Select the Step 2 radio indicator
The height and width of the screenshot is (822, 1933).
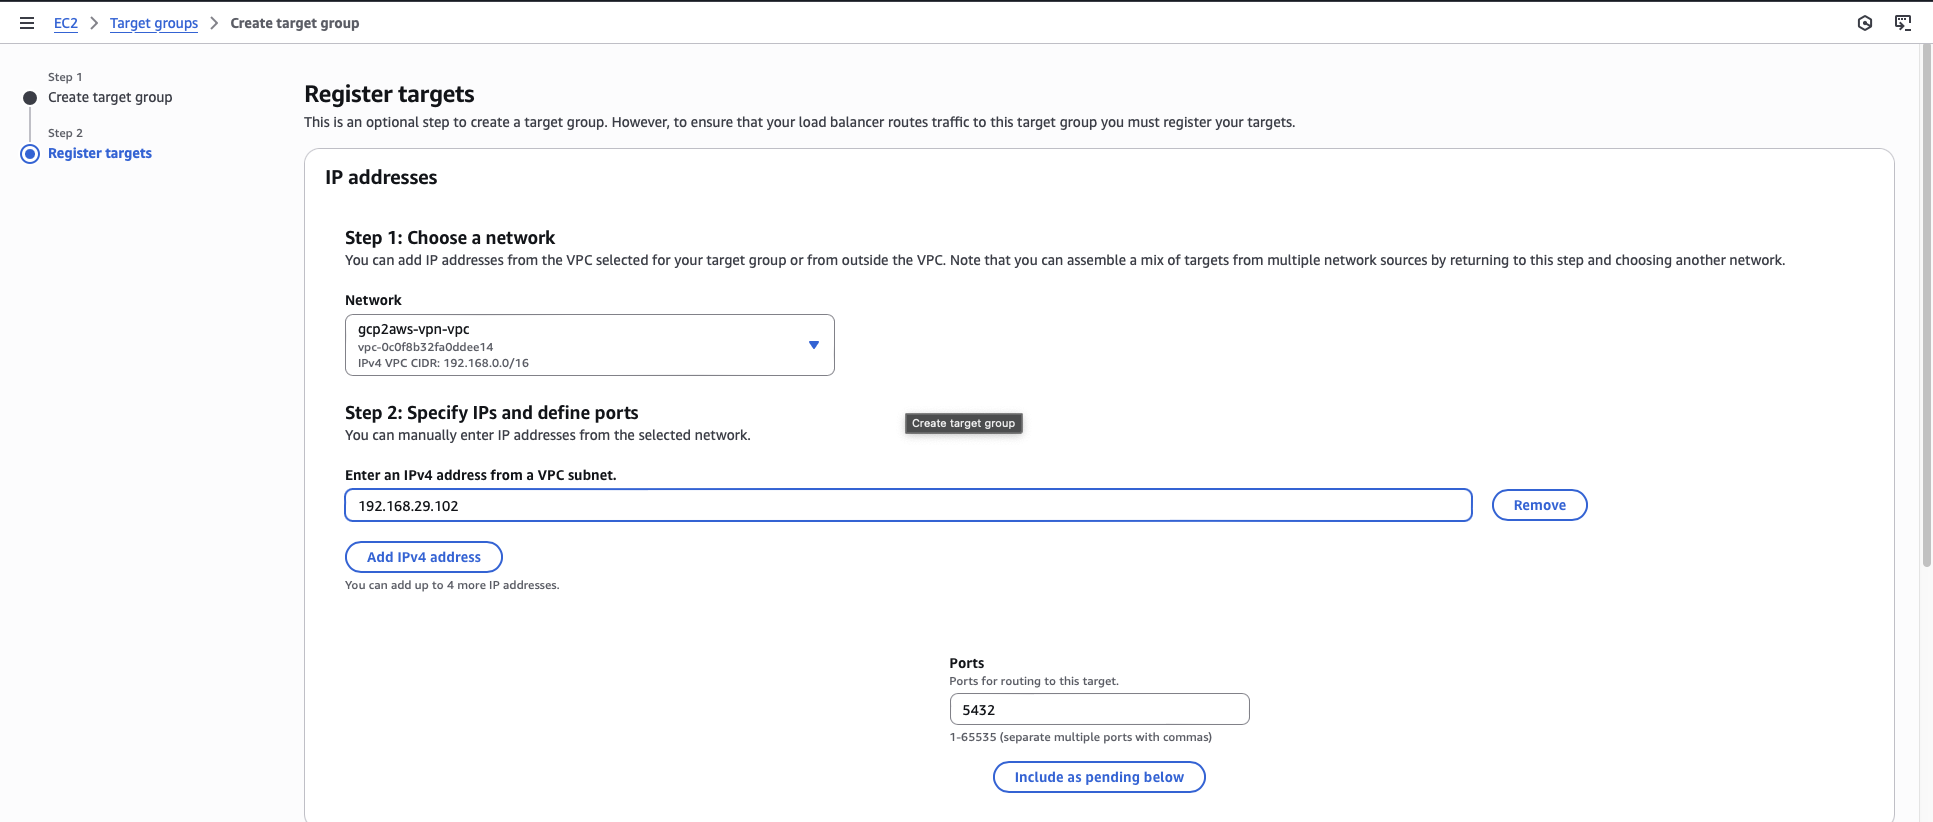click(30, 154)
